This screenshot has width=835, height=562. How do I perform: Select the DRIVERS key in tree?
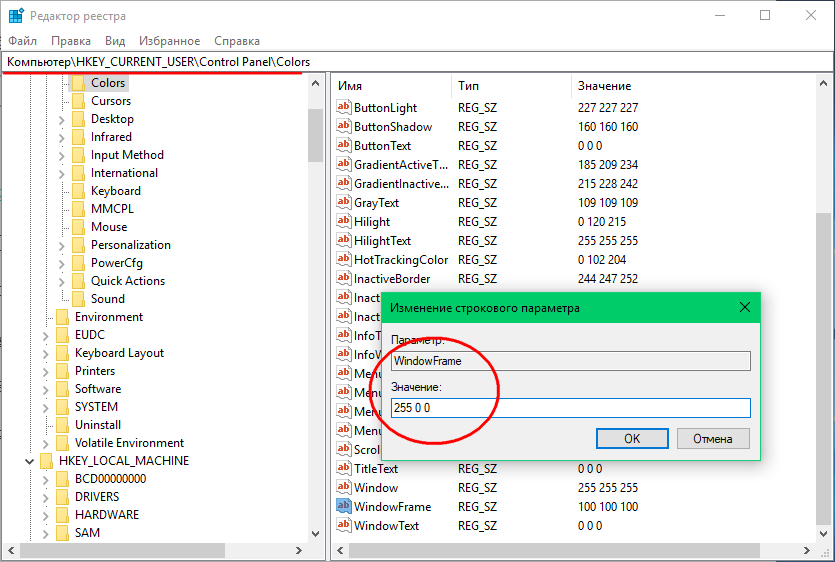[x=97, y=496]
